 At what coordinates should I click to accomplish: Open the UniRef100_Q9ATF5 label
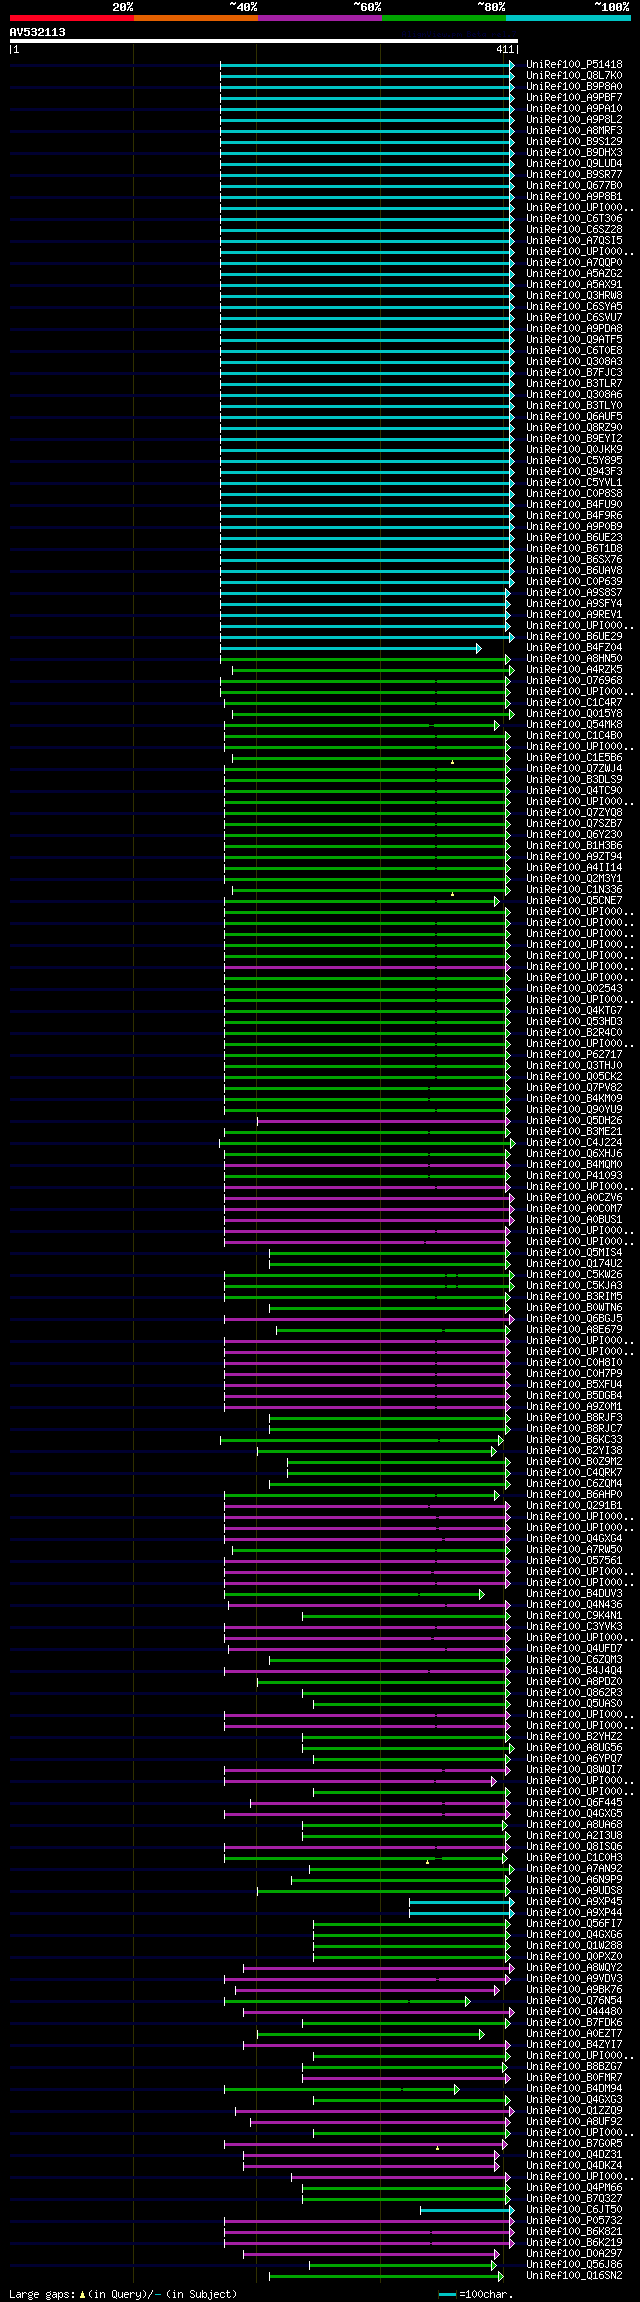click(574, 340)
